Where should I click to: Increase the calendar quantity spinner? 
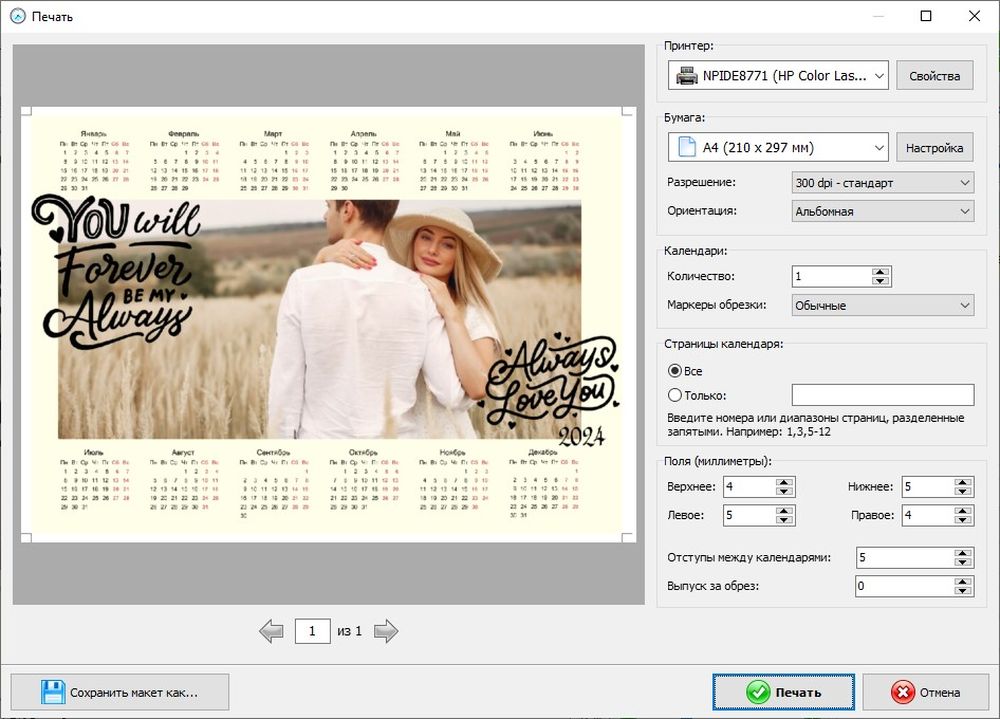pos(880,271)
